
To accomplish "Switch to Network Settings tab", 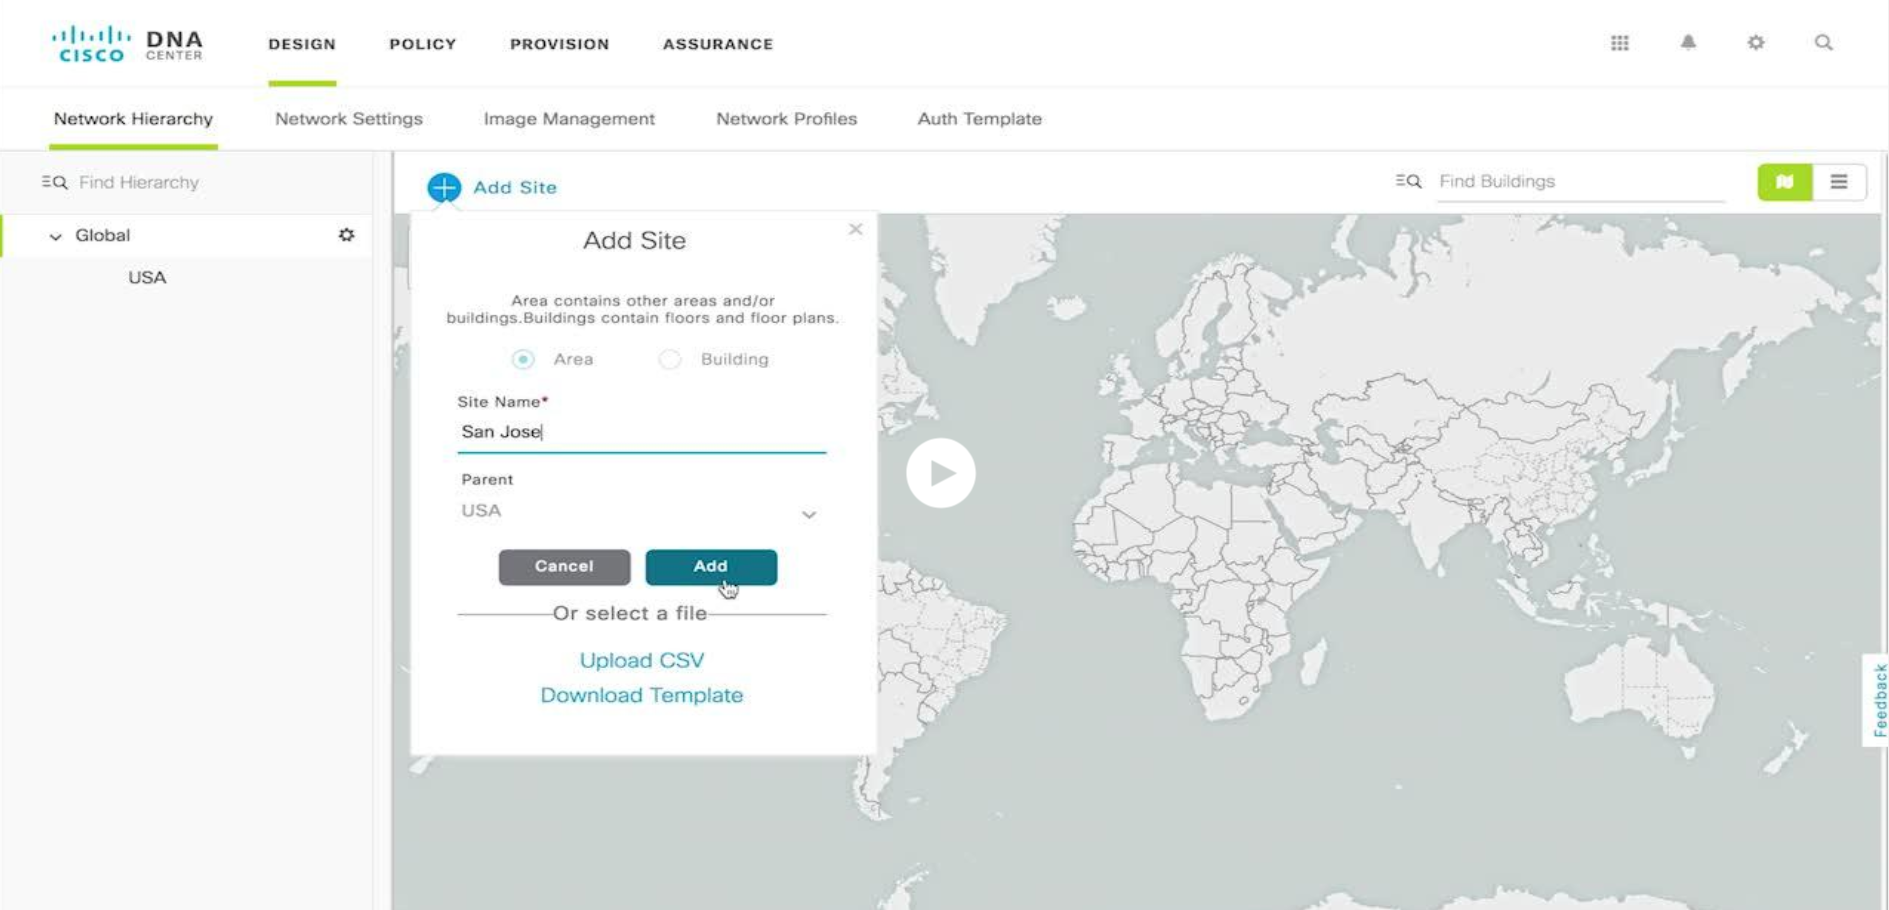I will click(348, 119).
